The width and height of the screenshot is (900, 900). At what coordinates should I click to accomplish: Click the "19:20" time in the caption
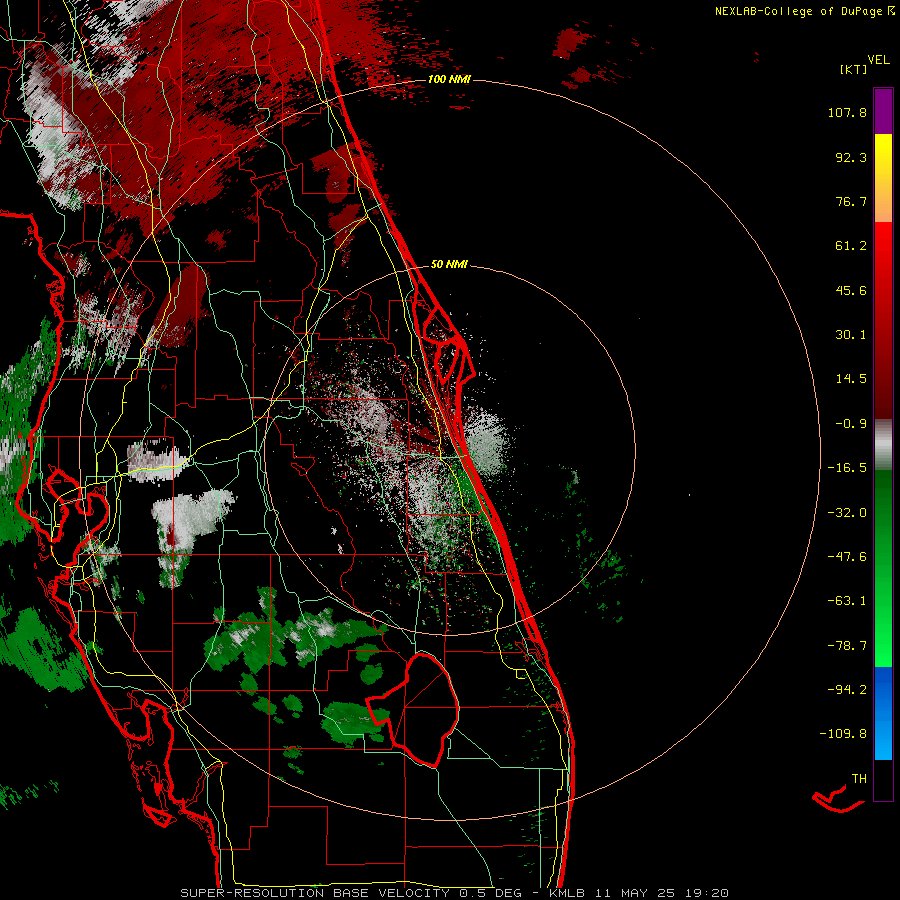pyautogui.click(x=709, y=893)
